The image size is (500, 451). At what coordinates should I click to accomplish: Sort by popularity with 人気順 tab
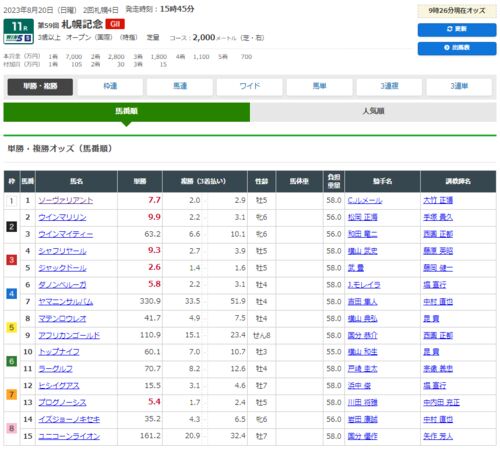[x=373, y=112]
